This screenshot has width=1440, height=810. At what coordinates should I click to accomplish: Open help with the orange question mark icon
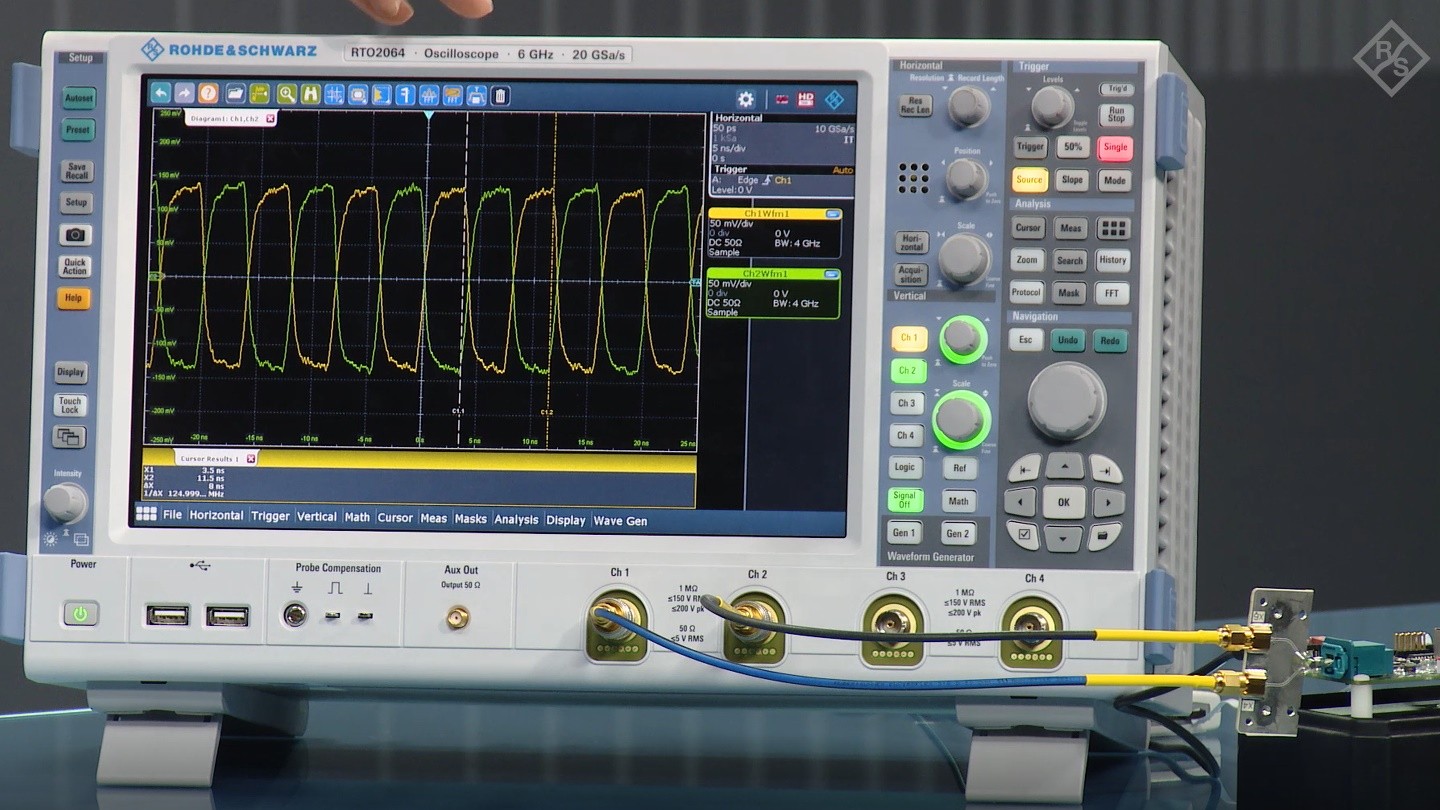[x=208, y=93]
